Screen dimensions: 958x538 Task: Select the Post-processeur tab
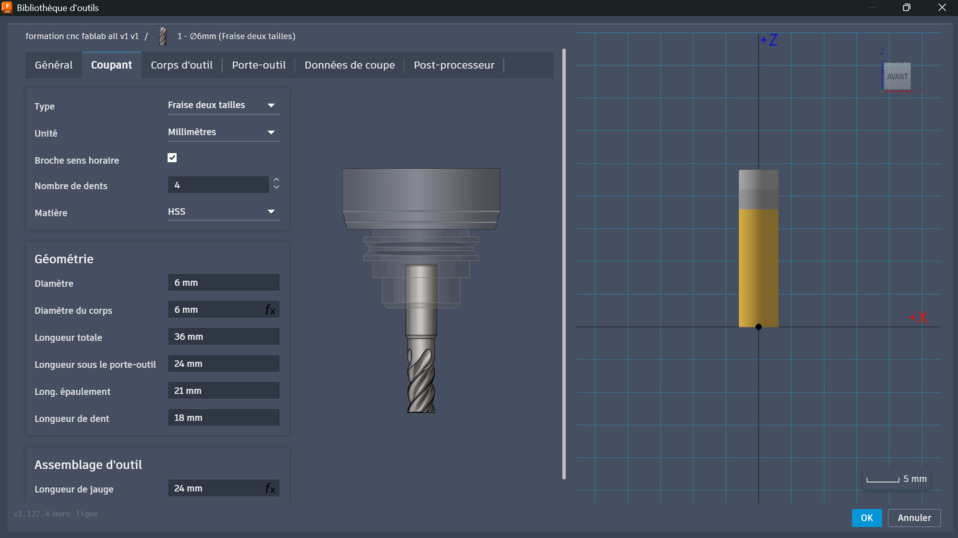454,65
